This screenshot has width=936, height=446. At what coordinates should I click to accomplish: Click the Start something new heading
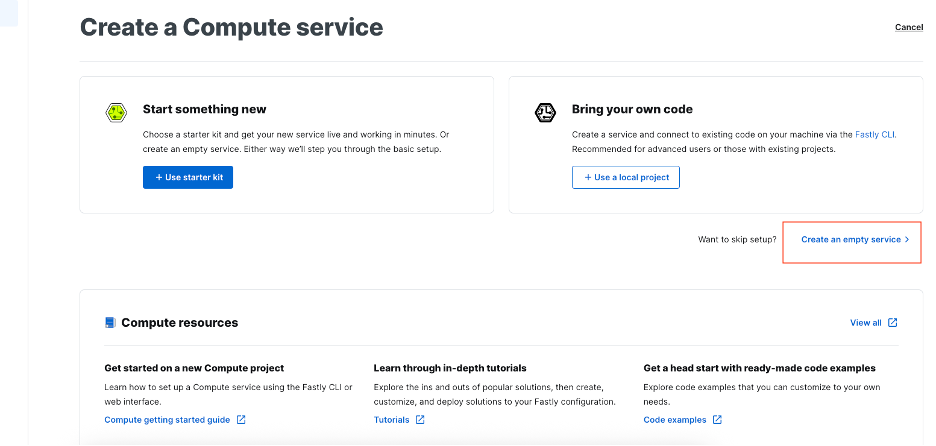pos(205,109)
